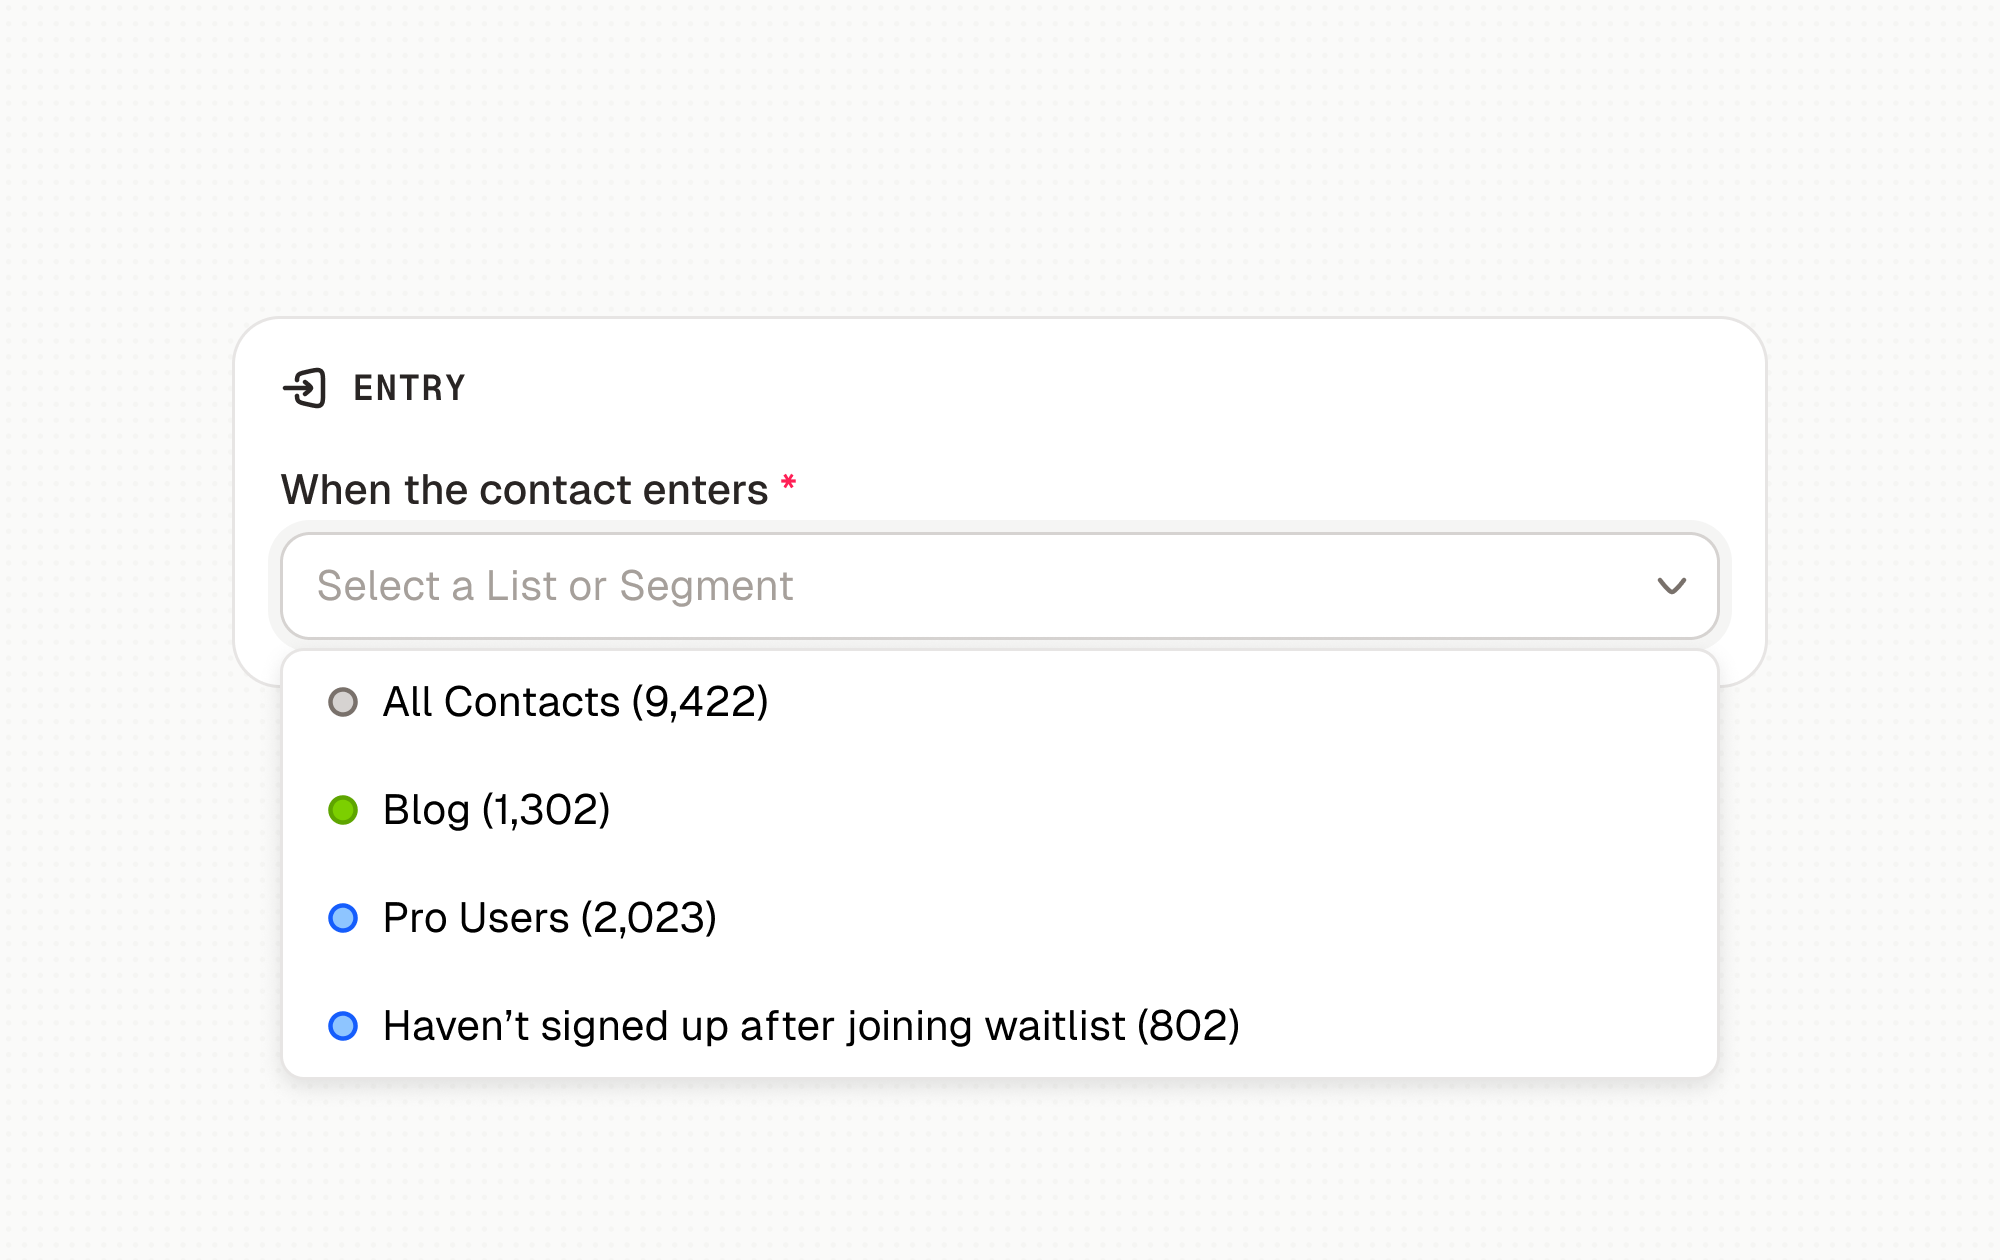The height and width of the screenshot is (1260, 2000).
Task: Click the 9,422 contact count
Action: (700, 702)
